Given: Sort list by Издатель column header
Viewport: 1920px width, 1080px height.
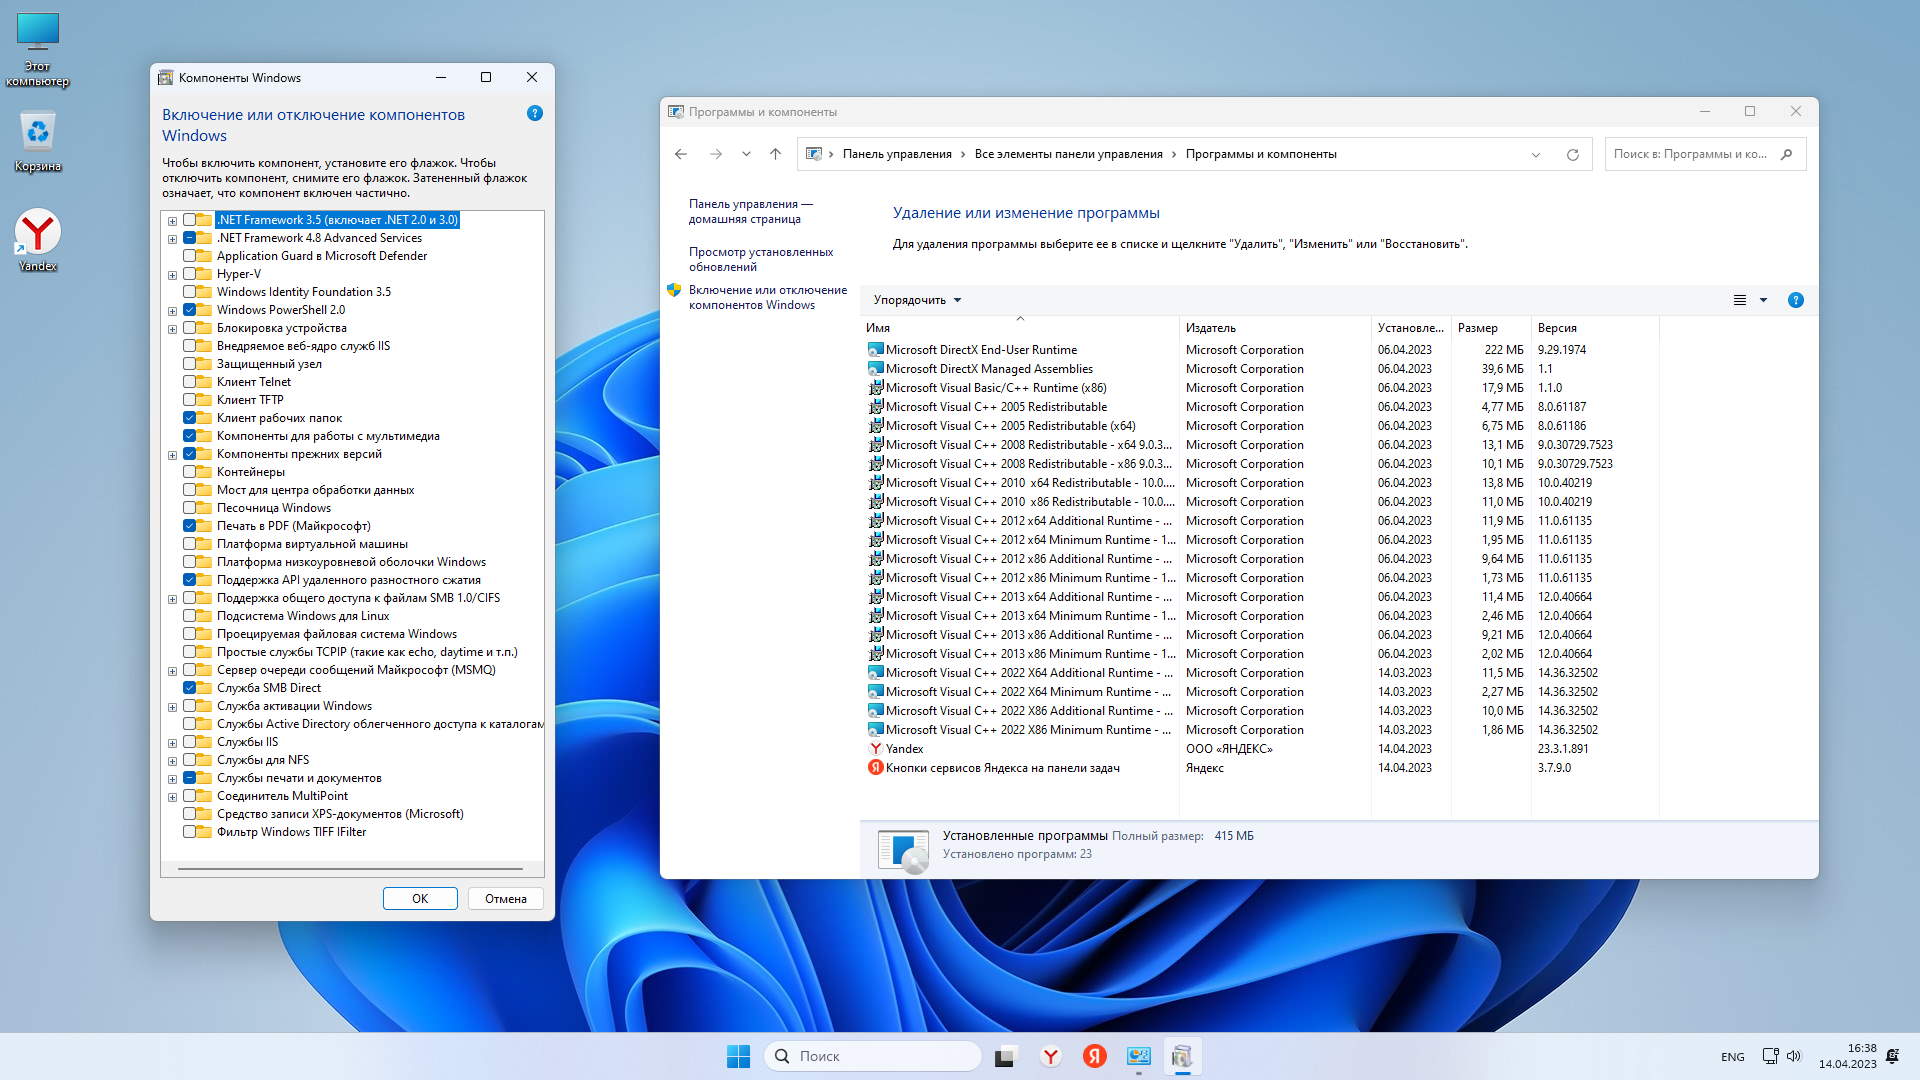Looking at the screenshot, I should (1211, 328).
